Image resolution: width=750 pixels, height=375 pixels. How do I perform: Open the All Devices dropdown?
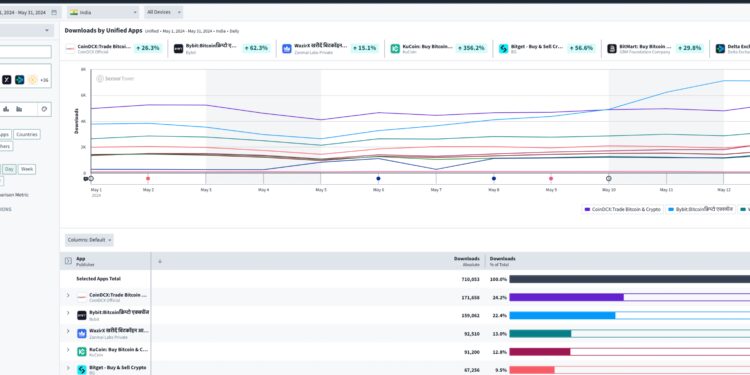click(164, 12)
